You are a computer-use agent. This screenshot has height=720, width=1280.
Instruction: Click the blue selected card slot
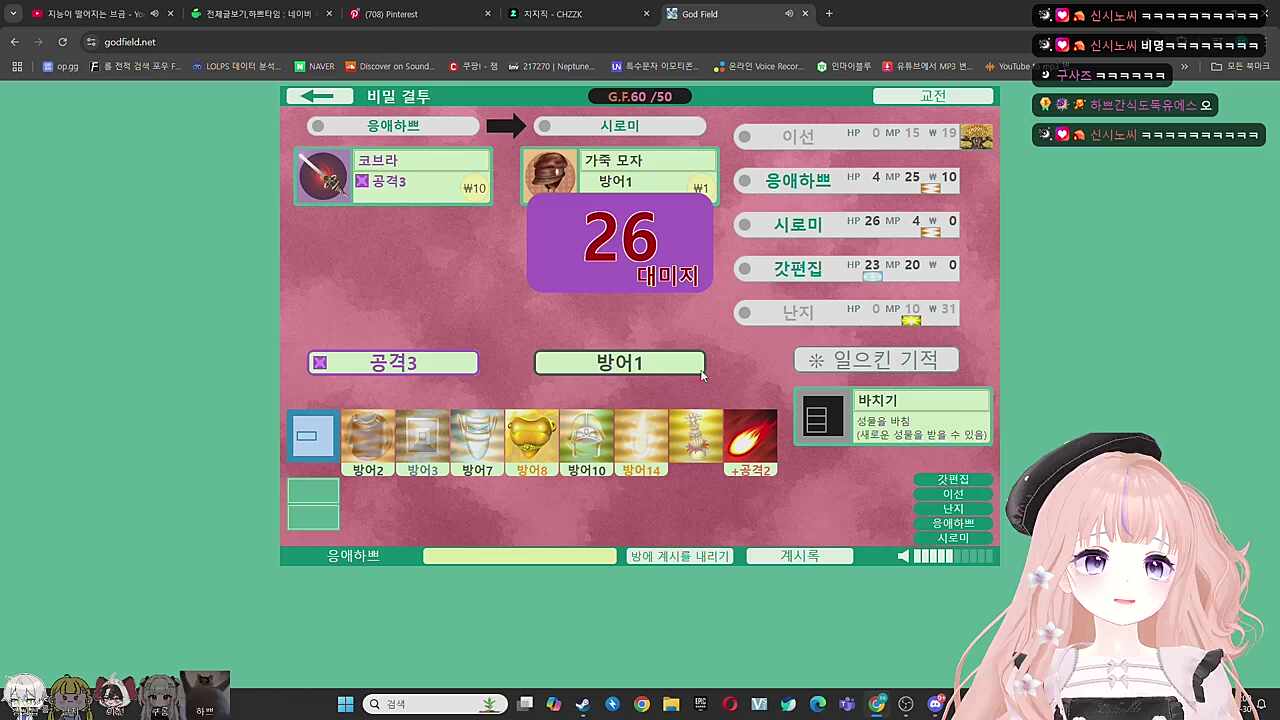[313, 436]
